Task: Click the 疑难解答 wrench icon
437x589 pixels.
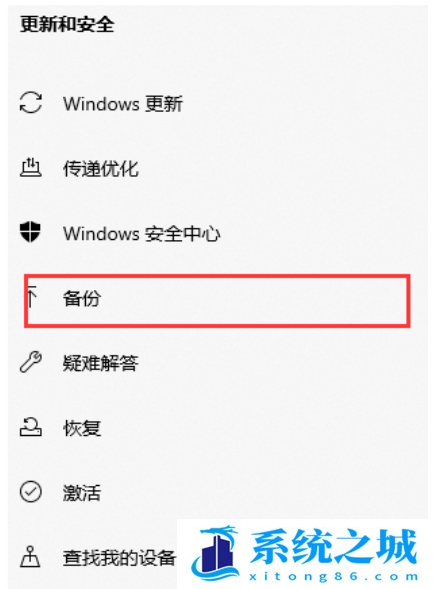Action: pyautogui.click(x=31, y=362)
